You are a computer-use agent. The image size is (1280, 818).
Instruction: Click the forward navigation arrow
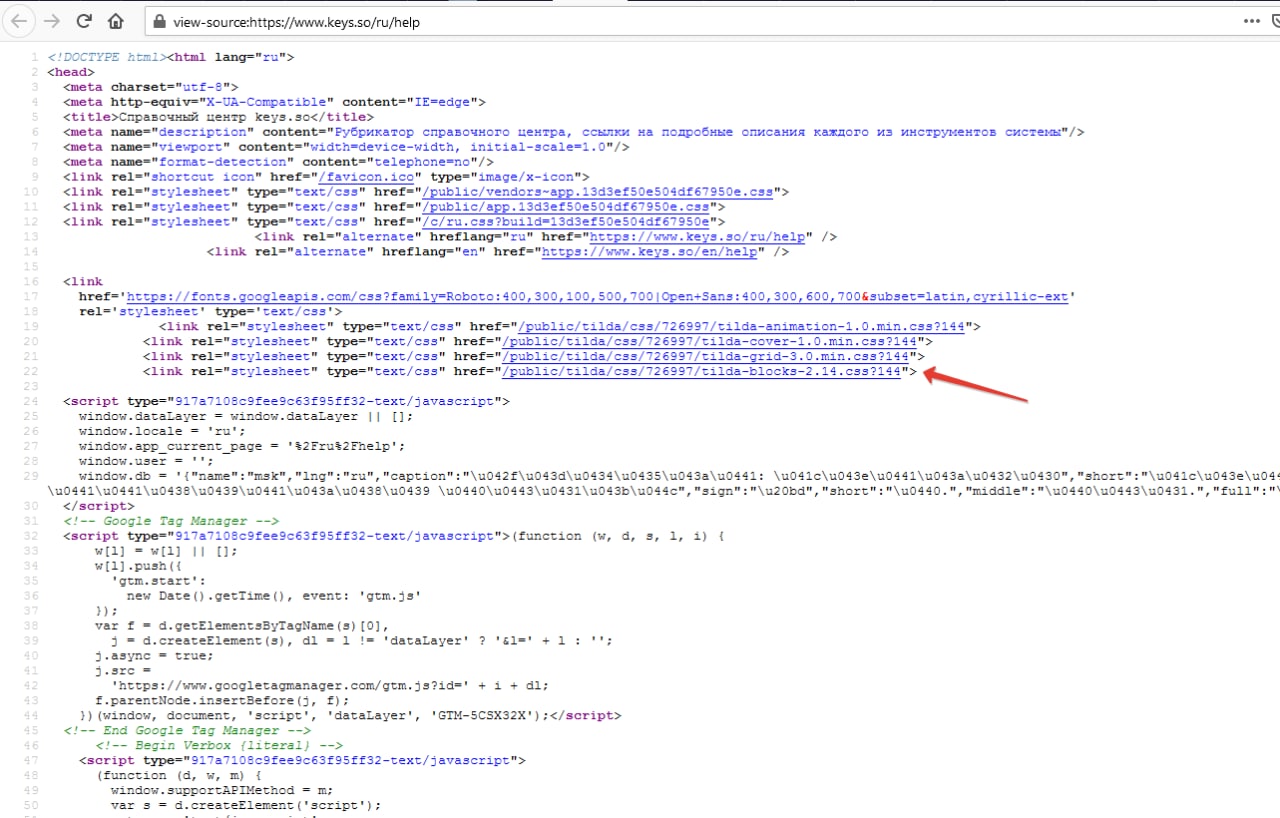[52, 21]
